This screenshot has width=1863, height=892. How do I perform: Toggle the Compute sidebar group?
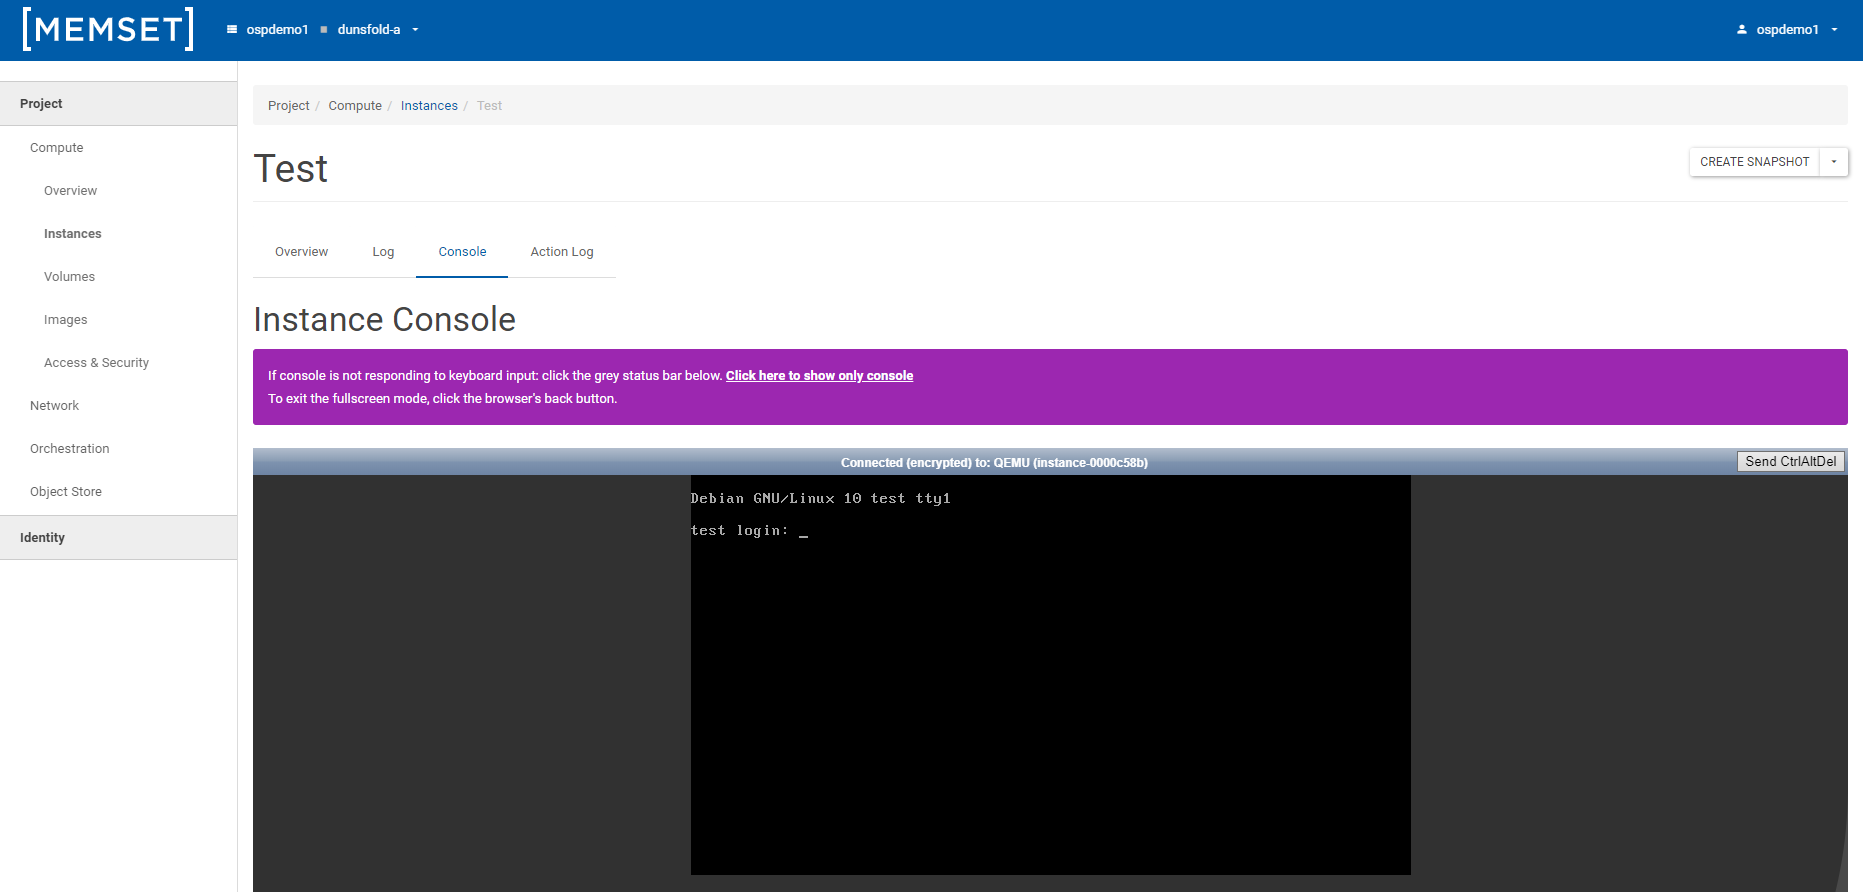pos(118,148)
